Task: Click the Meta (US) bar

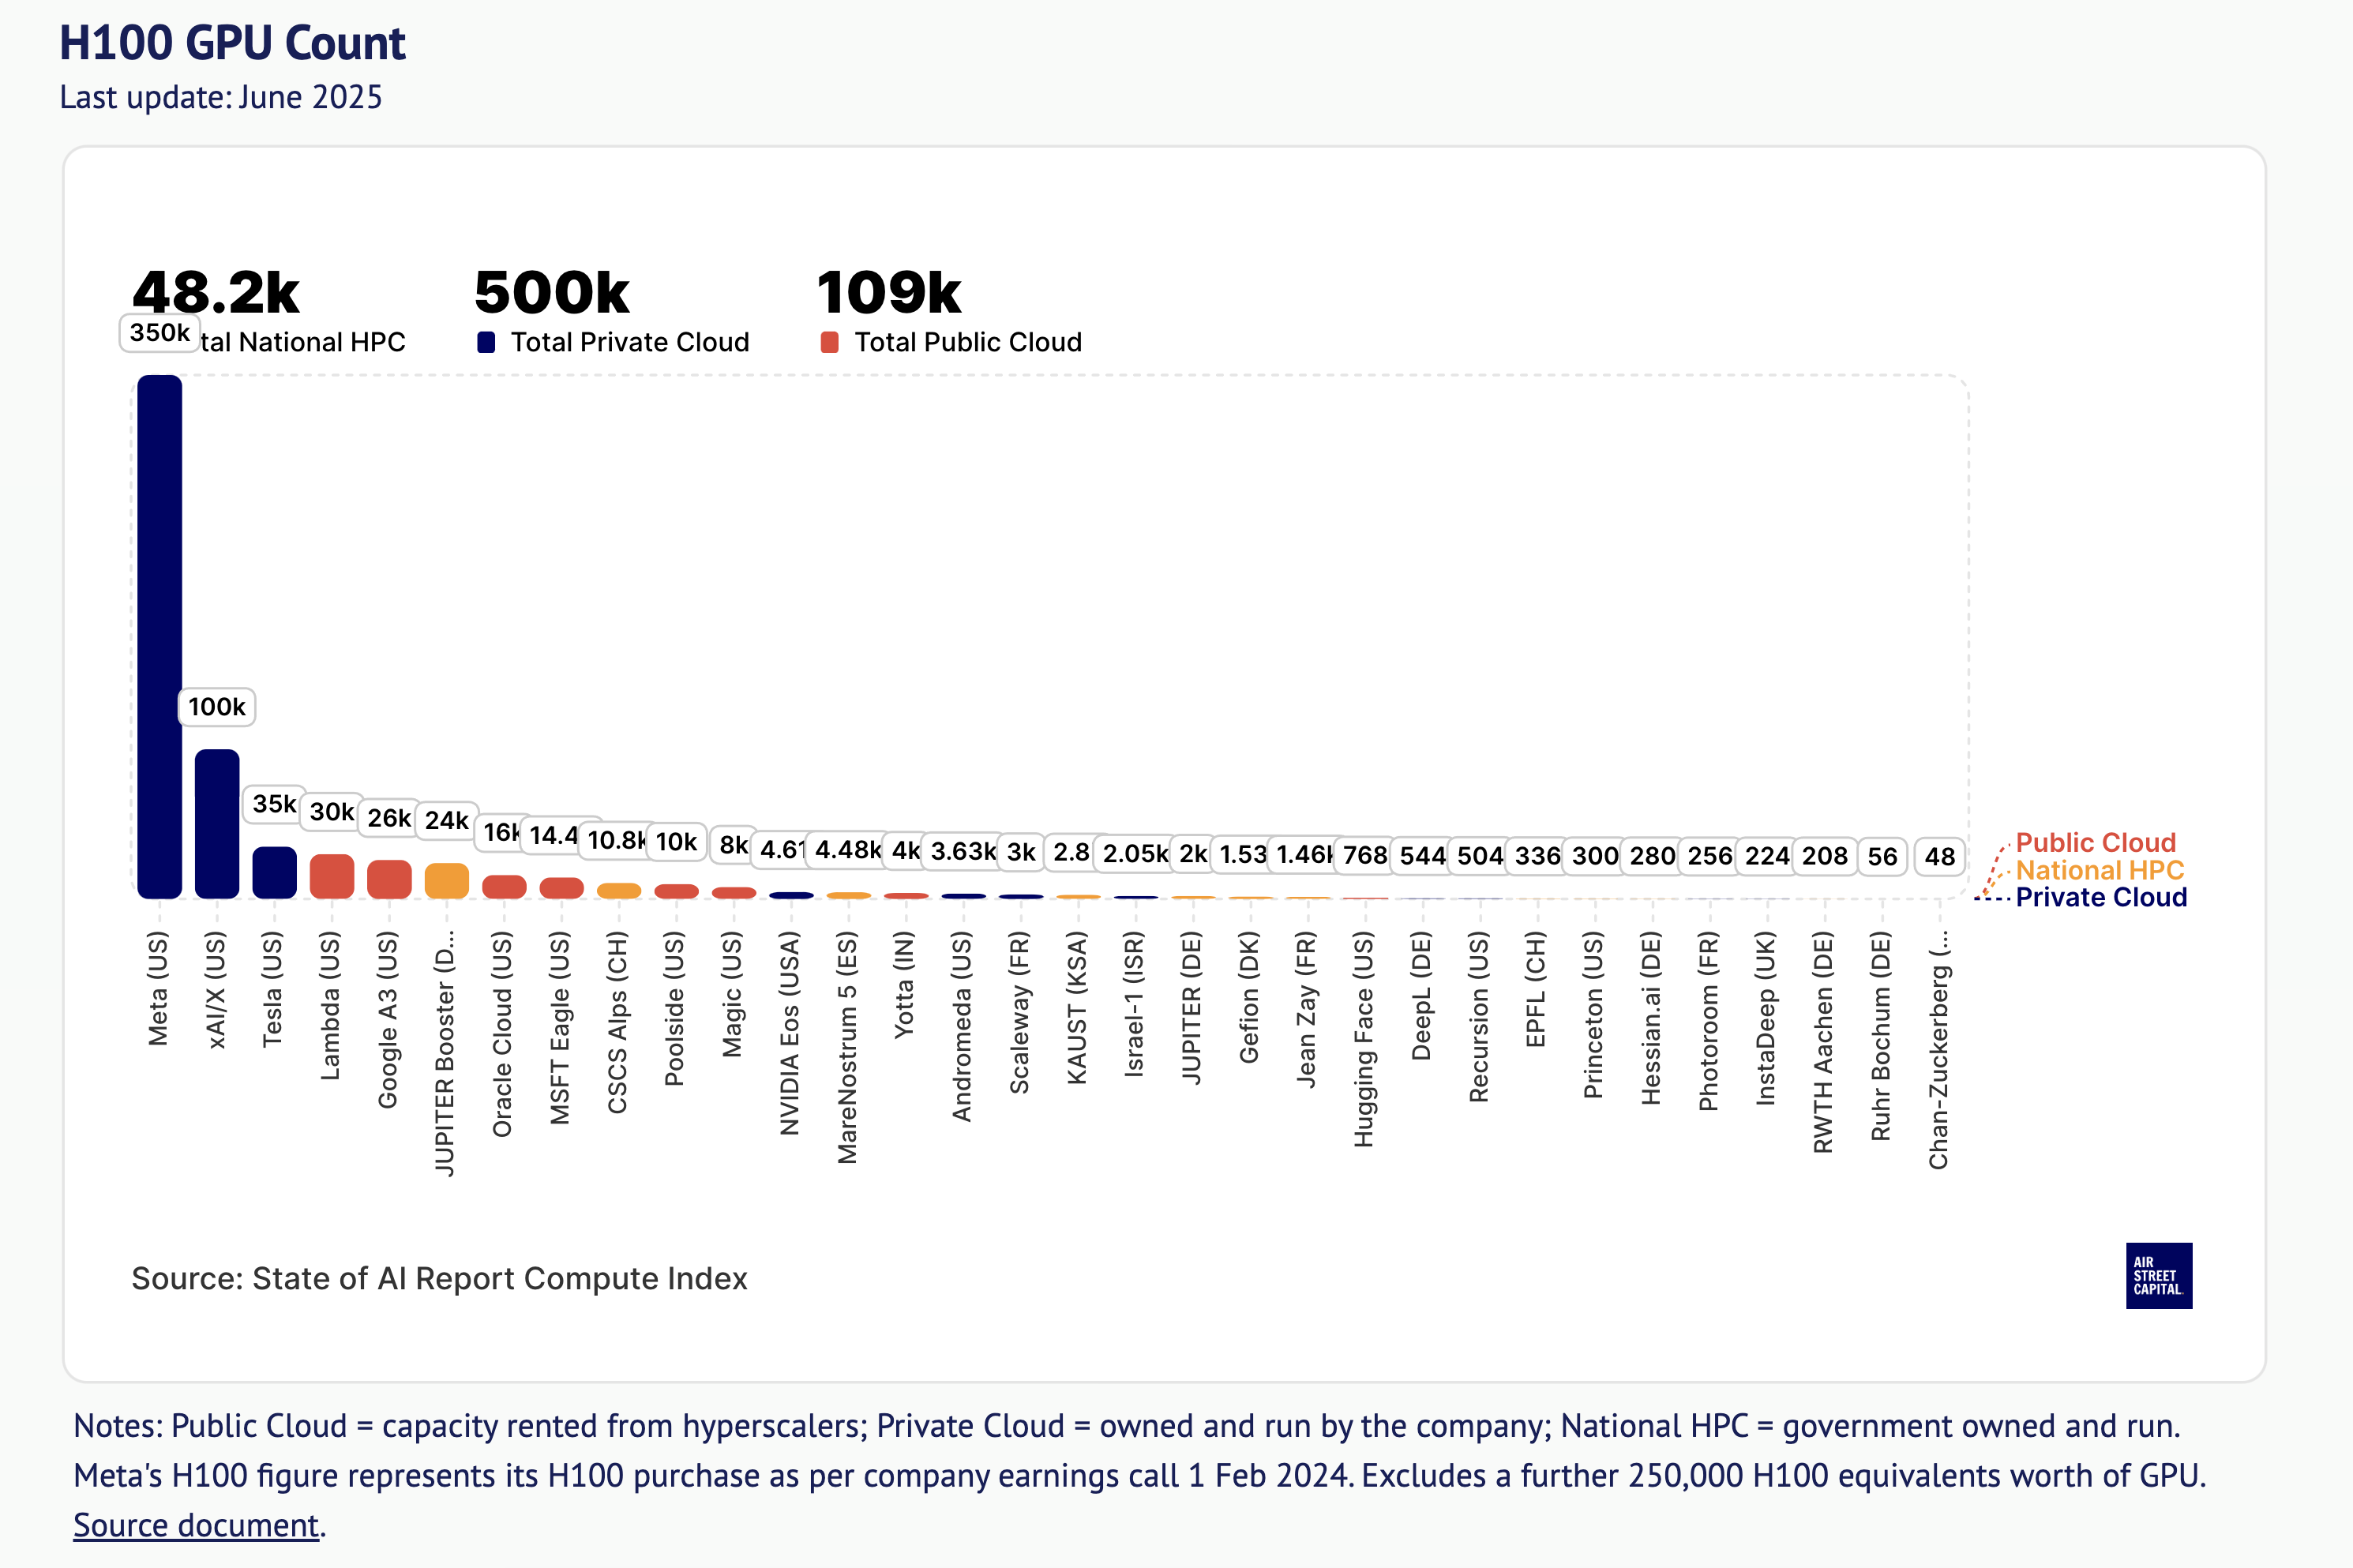Action: pos(160,636)
